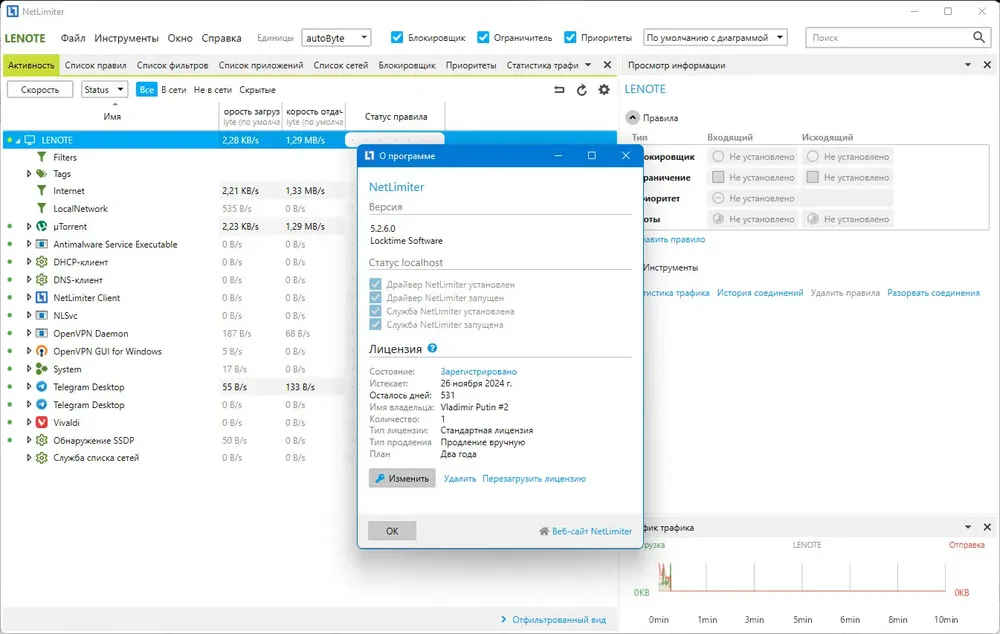Select the outgoing blocker radio button
Image resolution: width=1000 pixels, height=634 pixels.
tap(812, 156)
